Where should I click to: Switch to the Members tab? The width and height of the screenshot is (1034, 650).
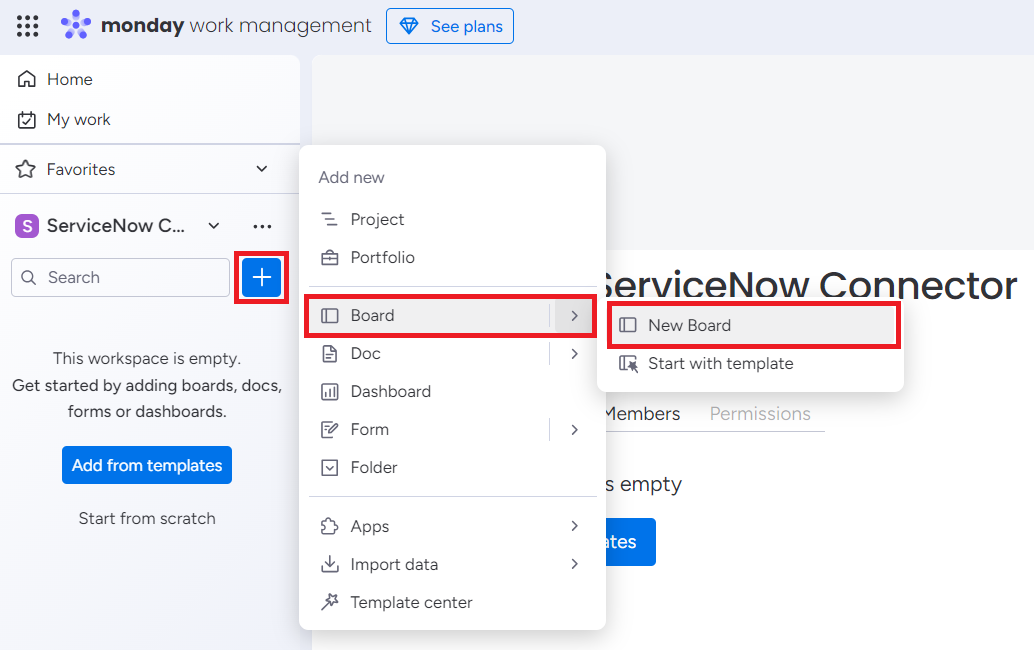pos(642,413)
